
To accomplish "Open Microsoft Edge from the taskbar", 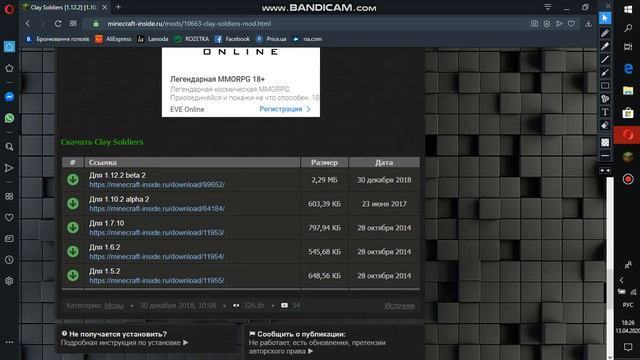I will click(628, 69).
